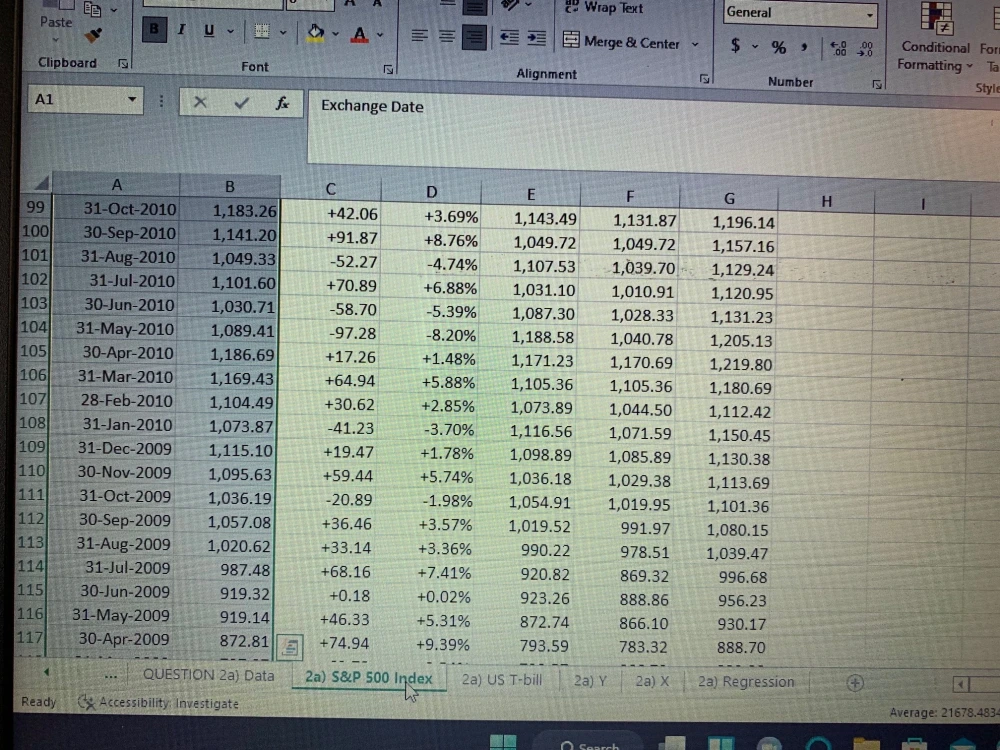1000x750 pixels.
Task: Toggle Bold formatting
Action: [154, 29]
